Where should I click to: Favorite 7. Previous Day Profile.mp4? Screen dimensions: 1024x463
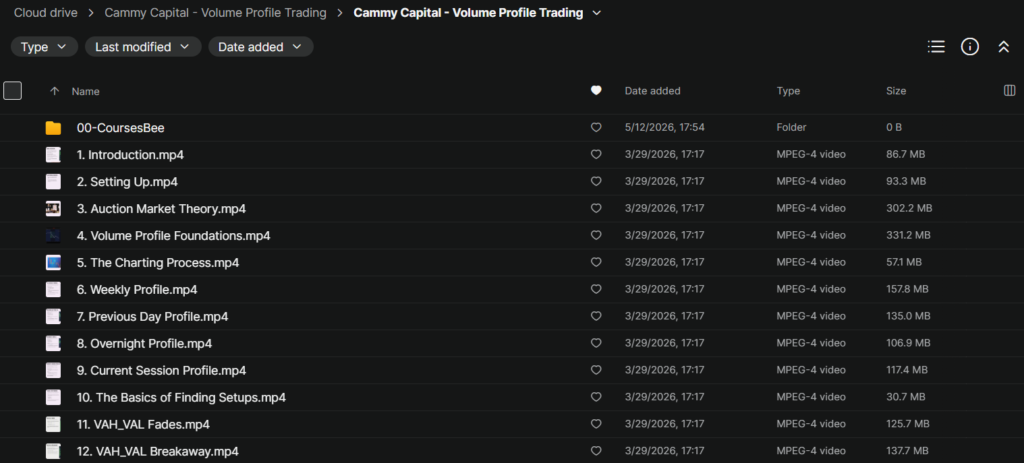(x=596, y=316)
